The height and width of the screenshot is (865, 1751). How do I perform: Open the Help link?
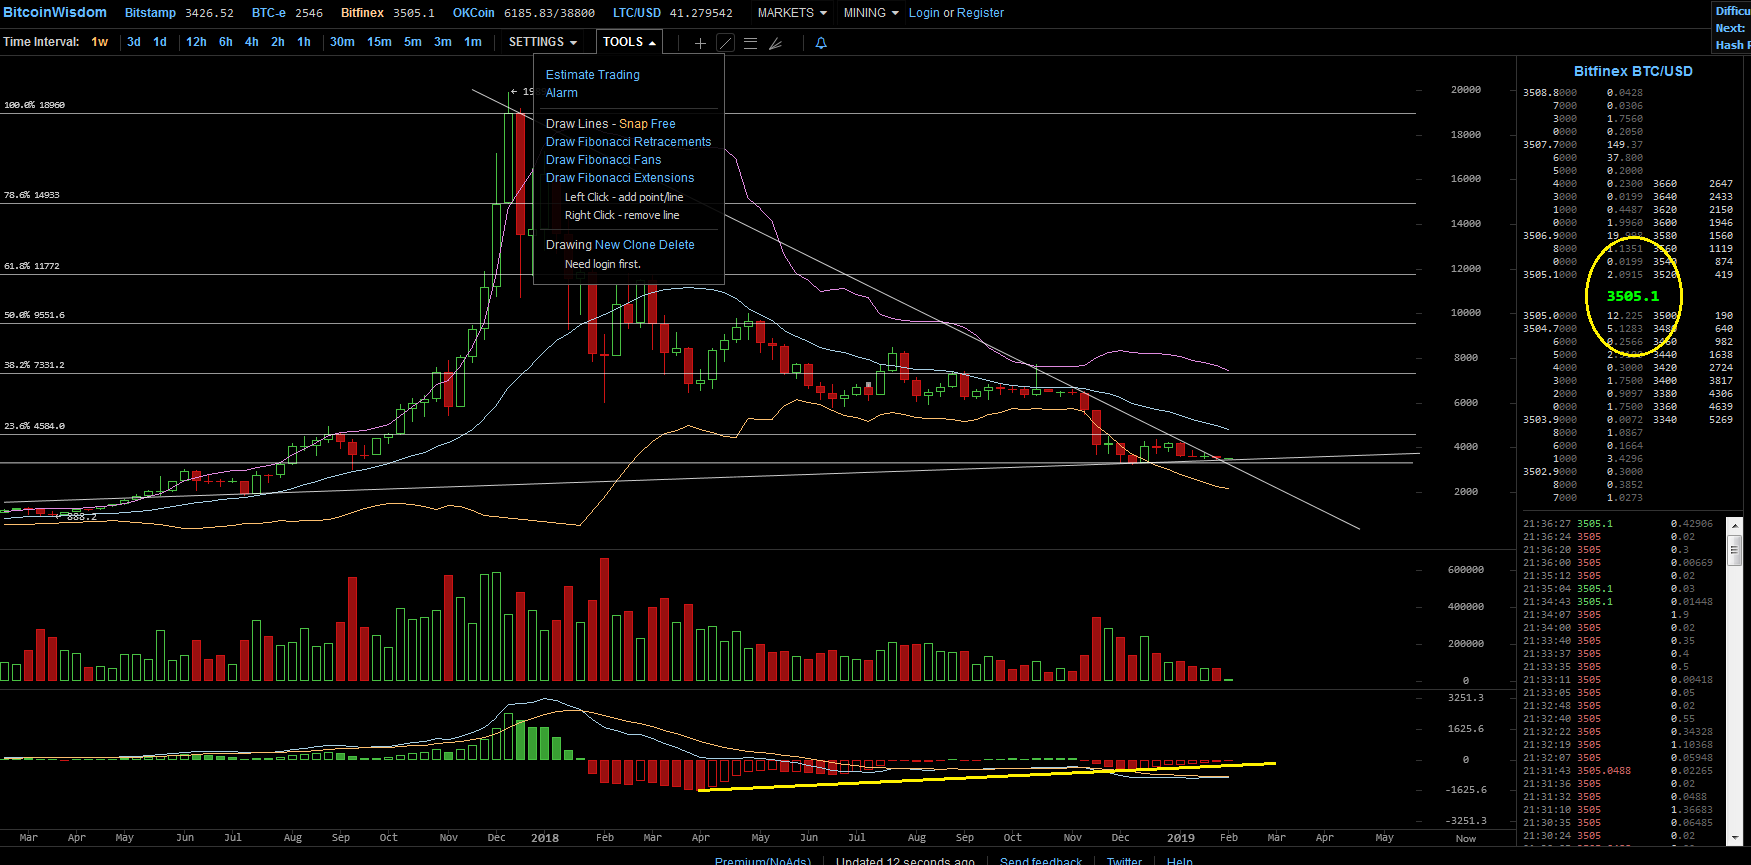pos(1180,861)
